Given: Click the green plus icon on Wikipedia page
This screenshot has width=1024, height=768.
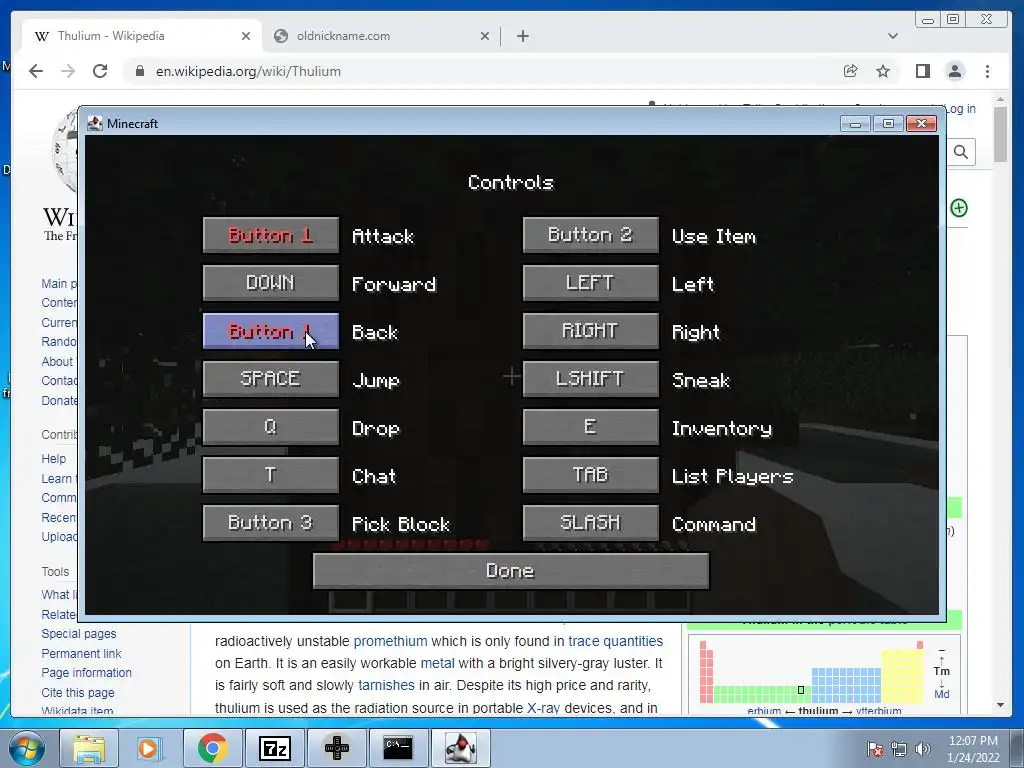Looking at the screenshot, I should pyautogui.click(x=959, y=208).
